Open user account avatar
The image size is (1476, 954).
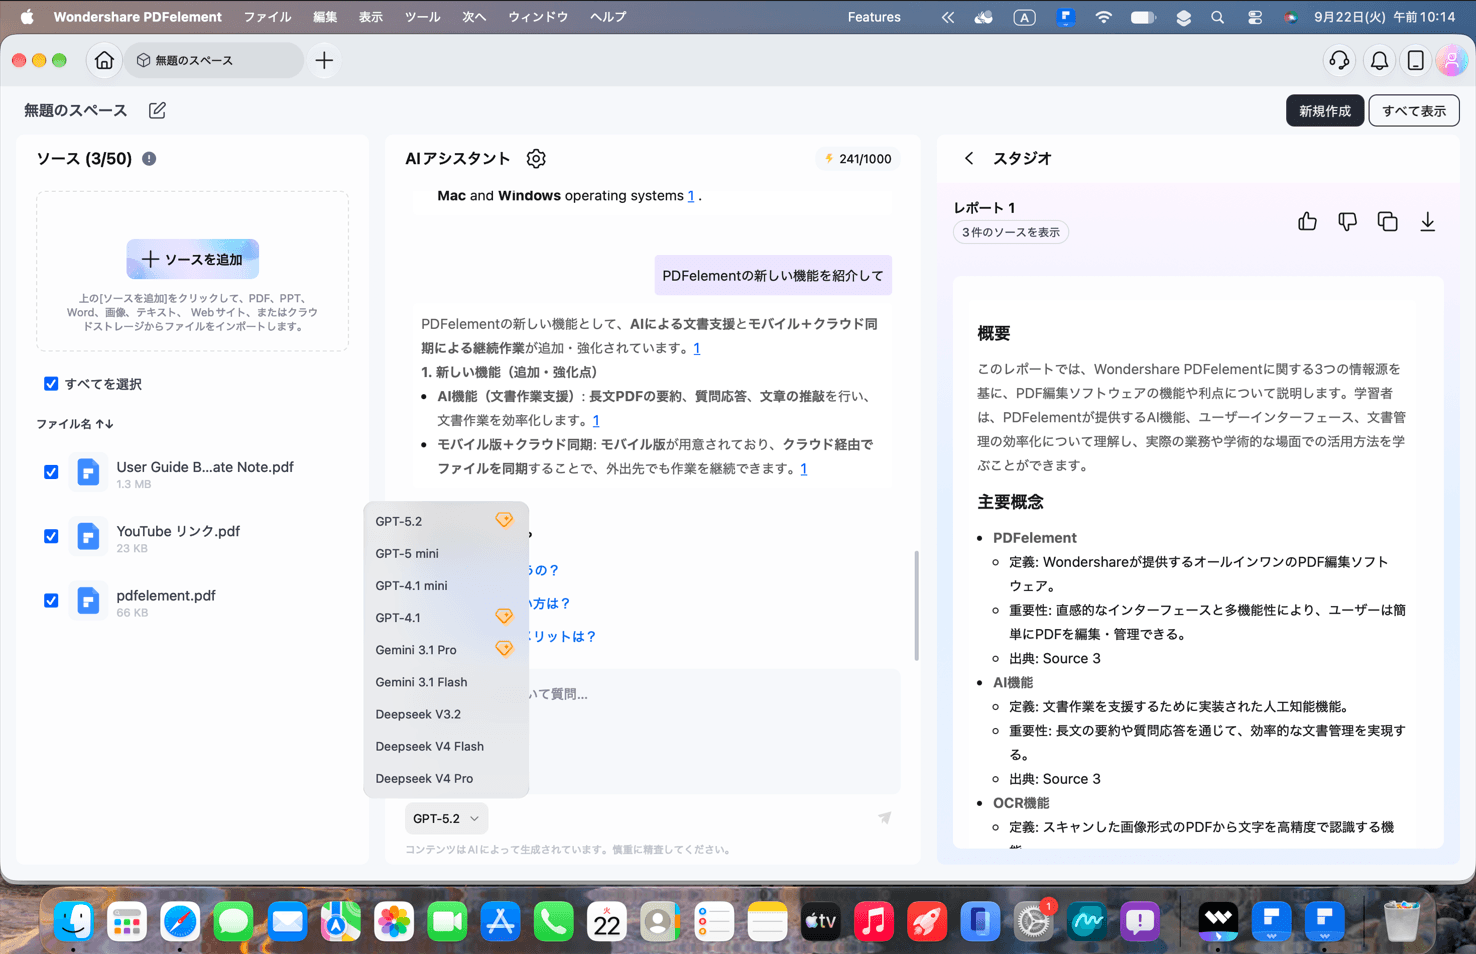(1451, 61)
